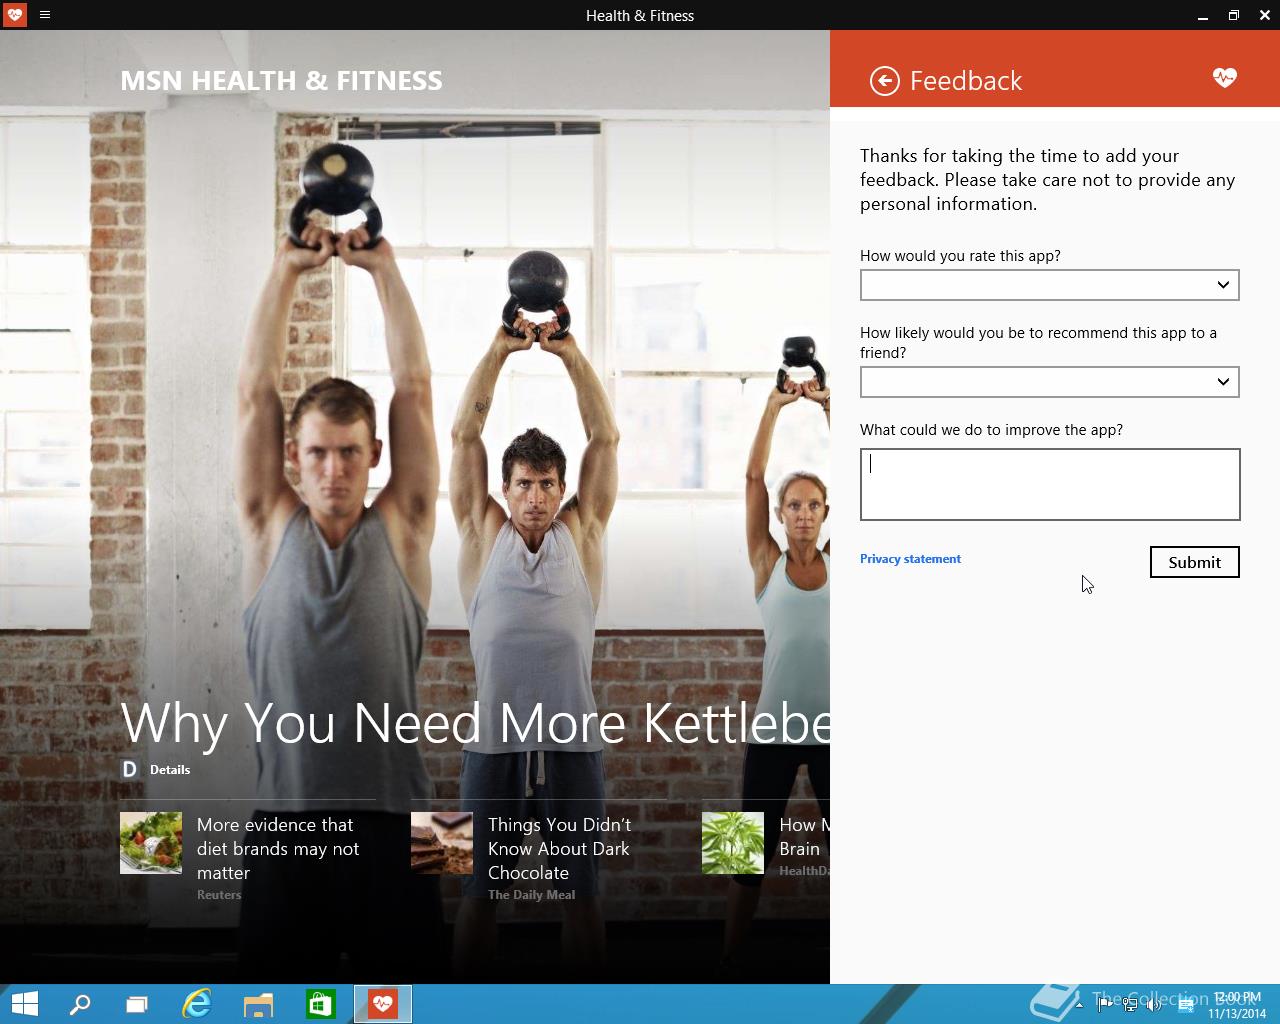Open Task View on the taskbar
The image size is (1280, 1024).
point(137,1004)
